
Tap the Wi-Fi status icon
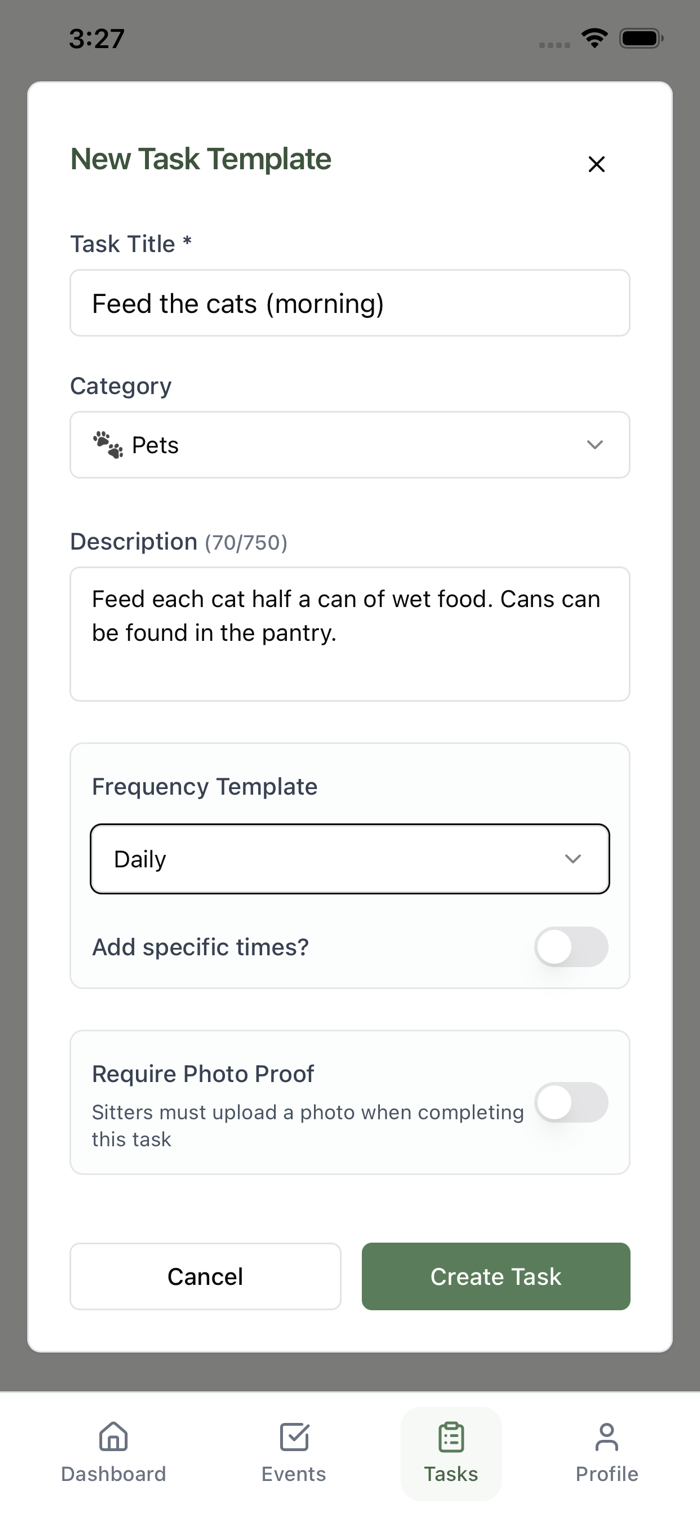coord(595,39)
